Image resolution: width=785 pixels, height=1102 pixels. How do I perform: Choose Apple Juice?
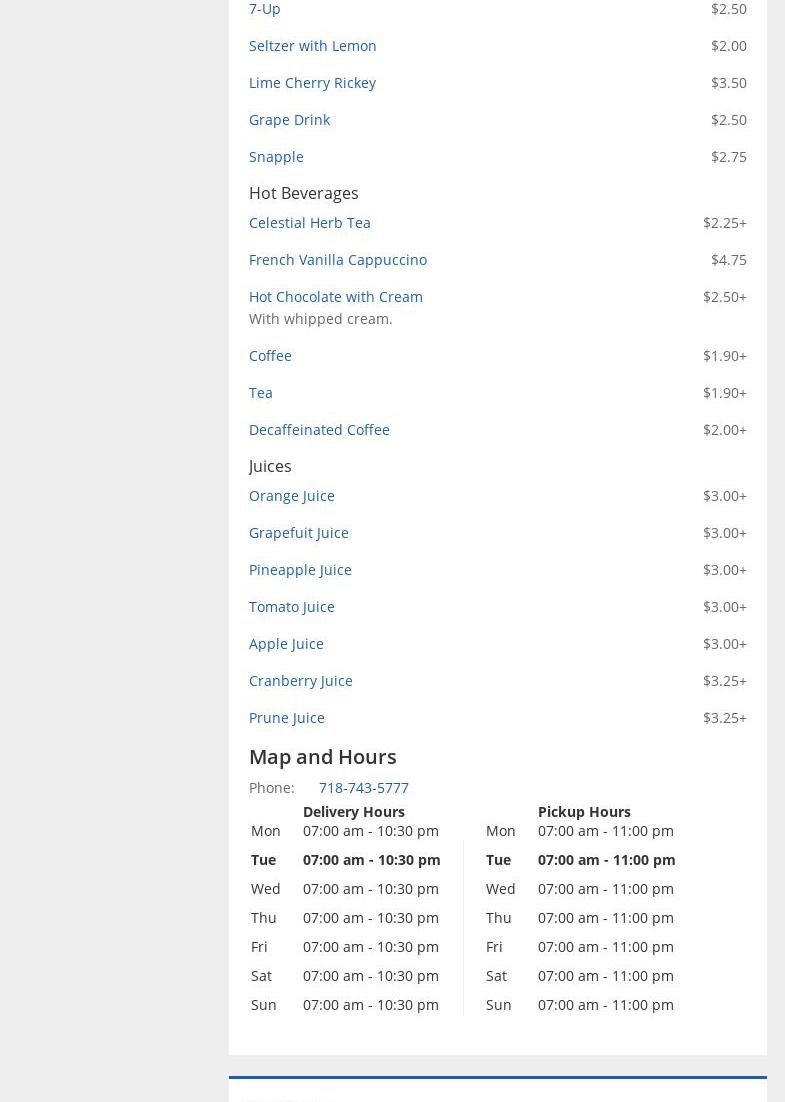coord(286,644)
